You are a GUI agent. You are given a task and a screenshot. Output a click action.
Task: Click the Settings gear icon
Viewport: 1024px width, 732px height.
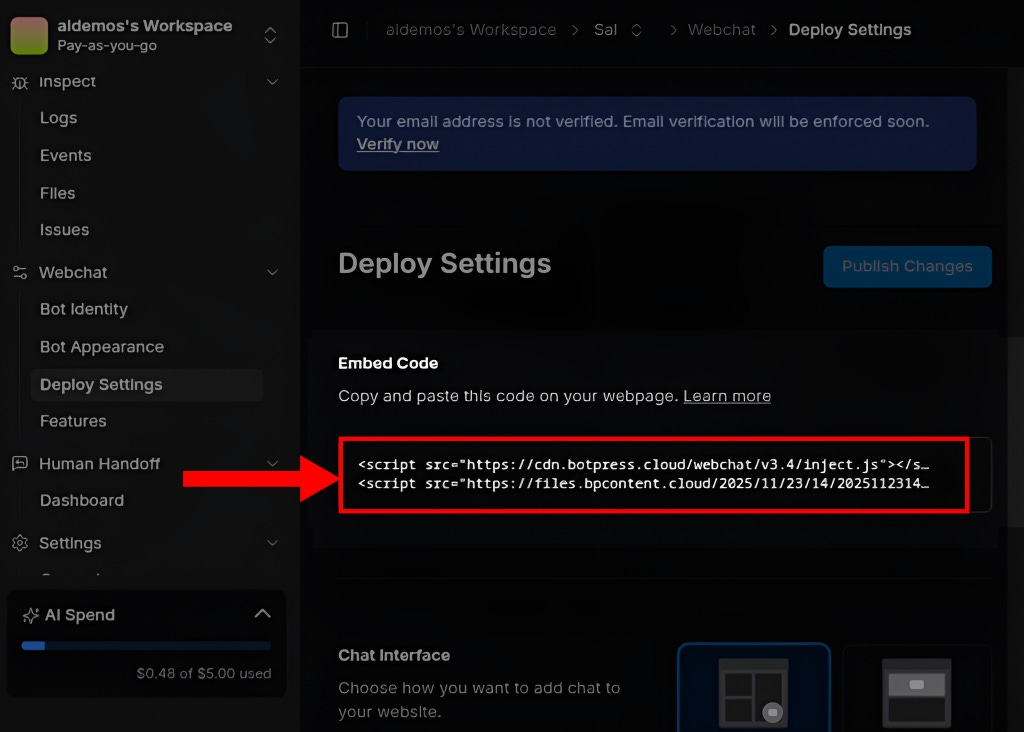tap(20, 543)
